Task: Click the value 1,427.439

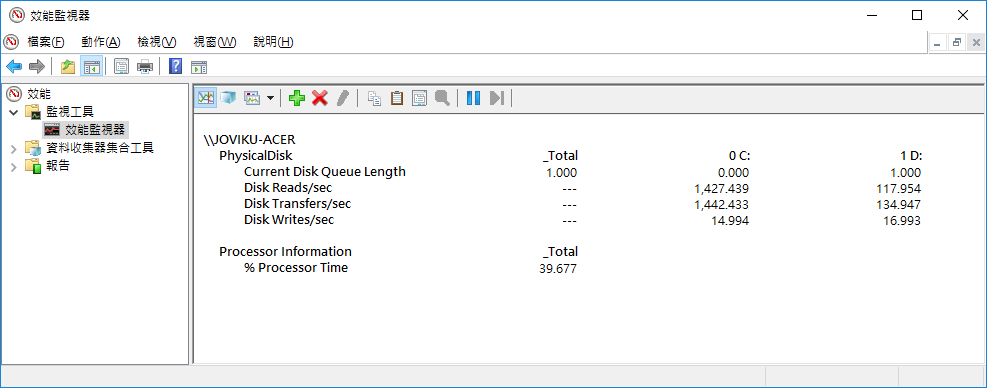Action: point(721,188)
